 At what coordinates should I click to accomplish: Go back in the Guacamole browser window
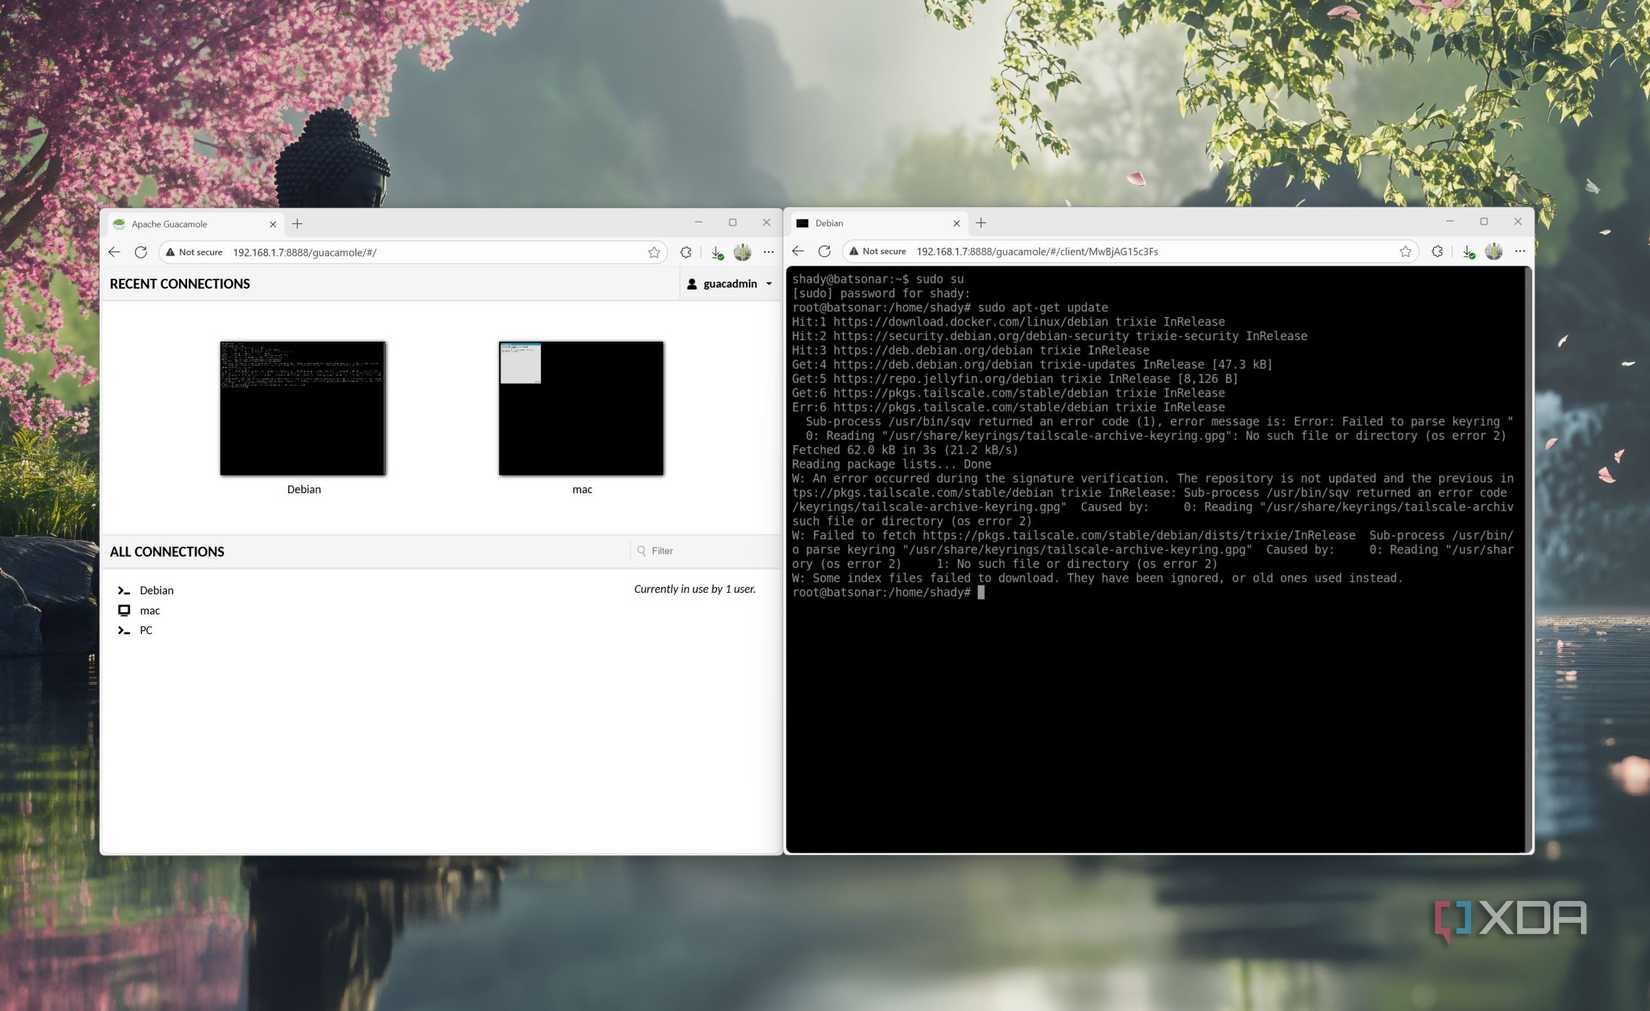[114, 252]
